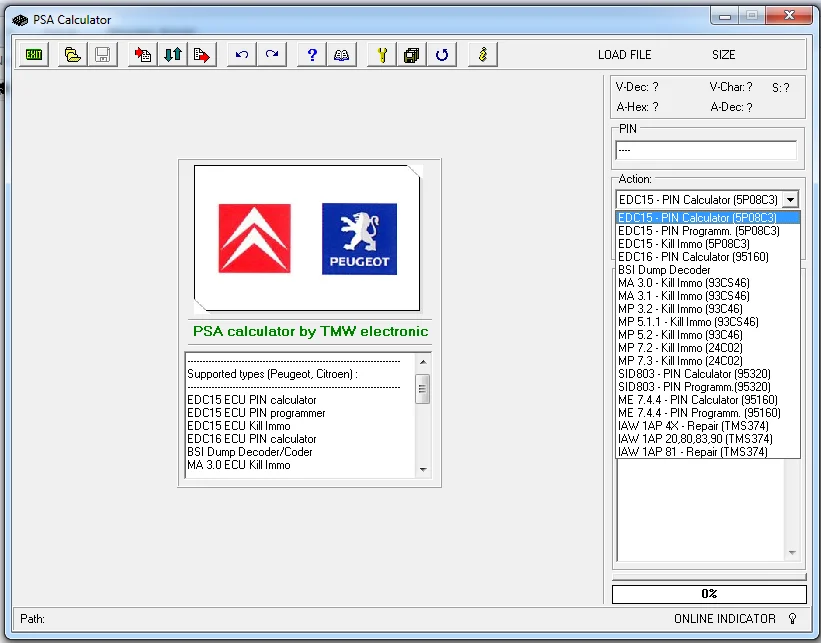Pick MA 3.1 - Kill Immo (93CS46)

(708, 295)
